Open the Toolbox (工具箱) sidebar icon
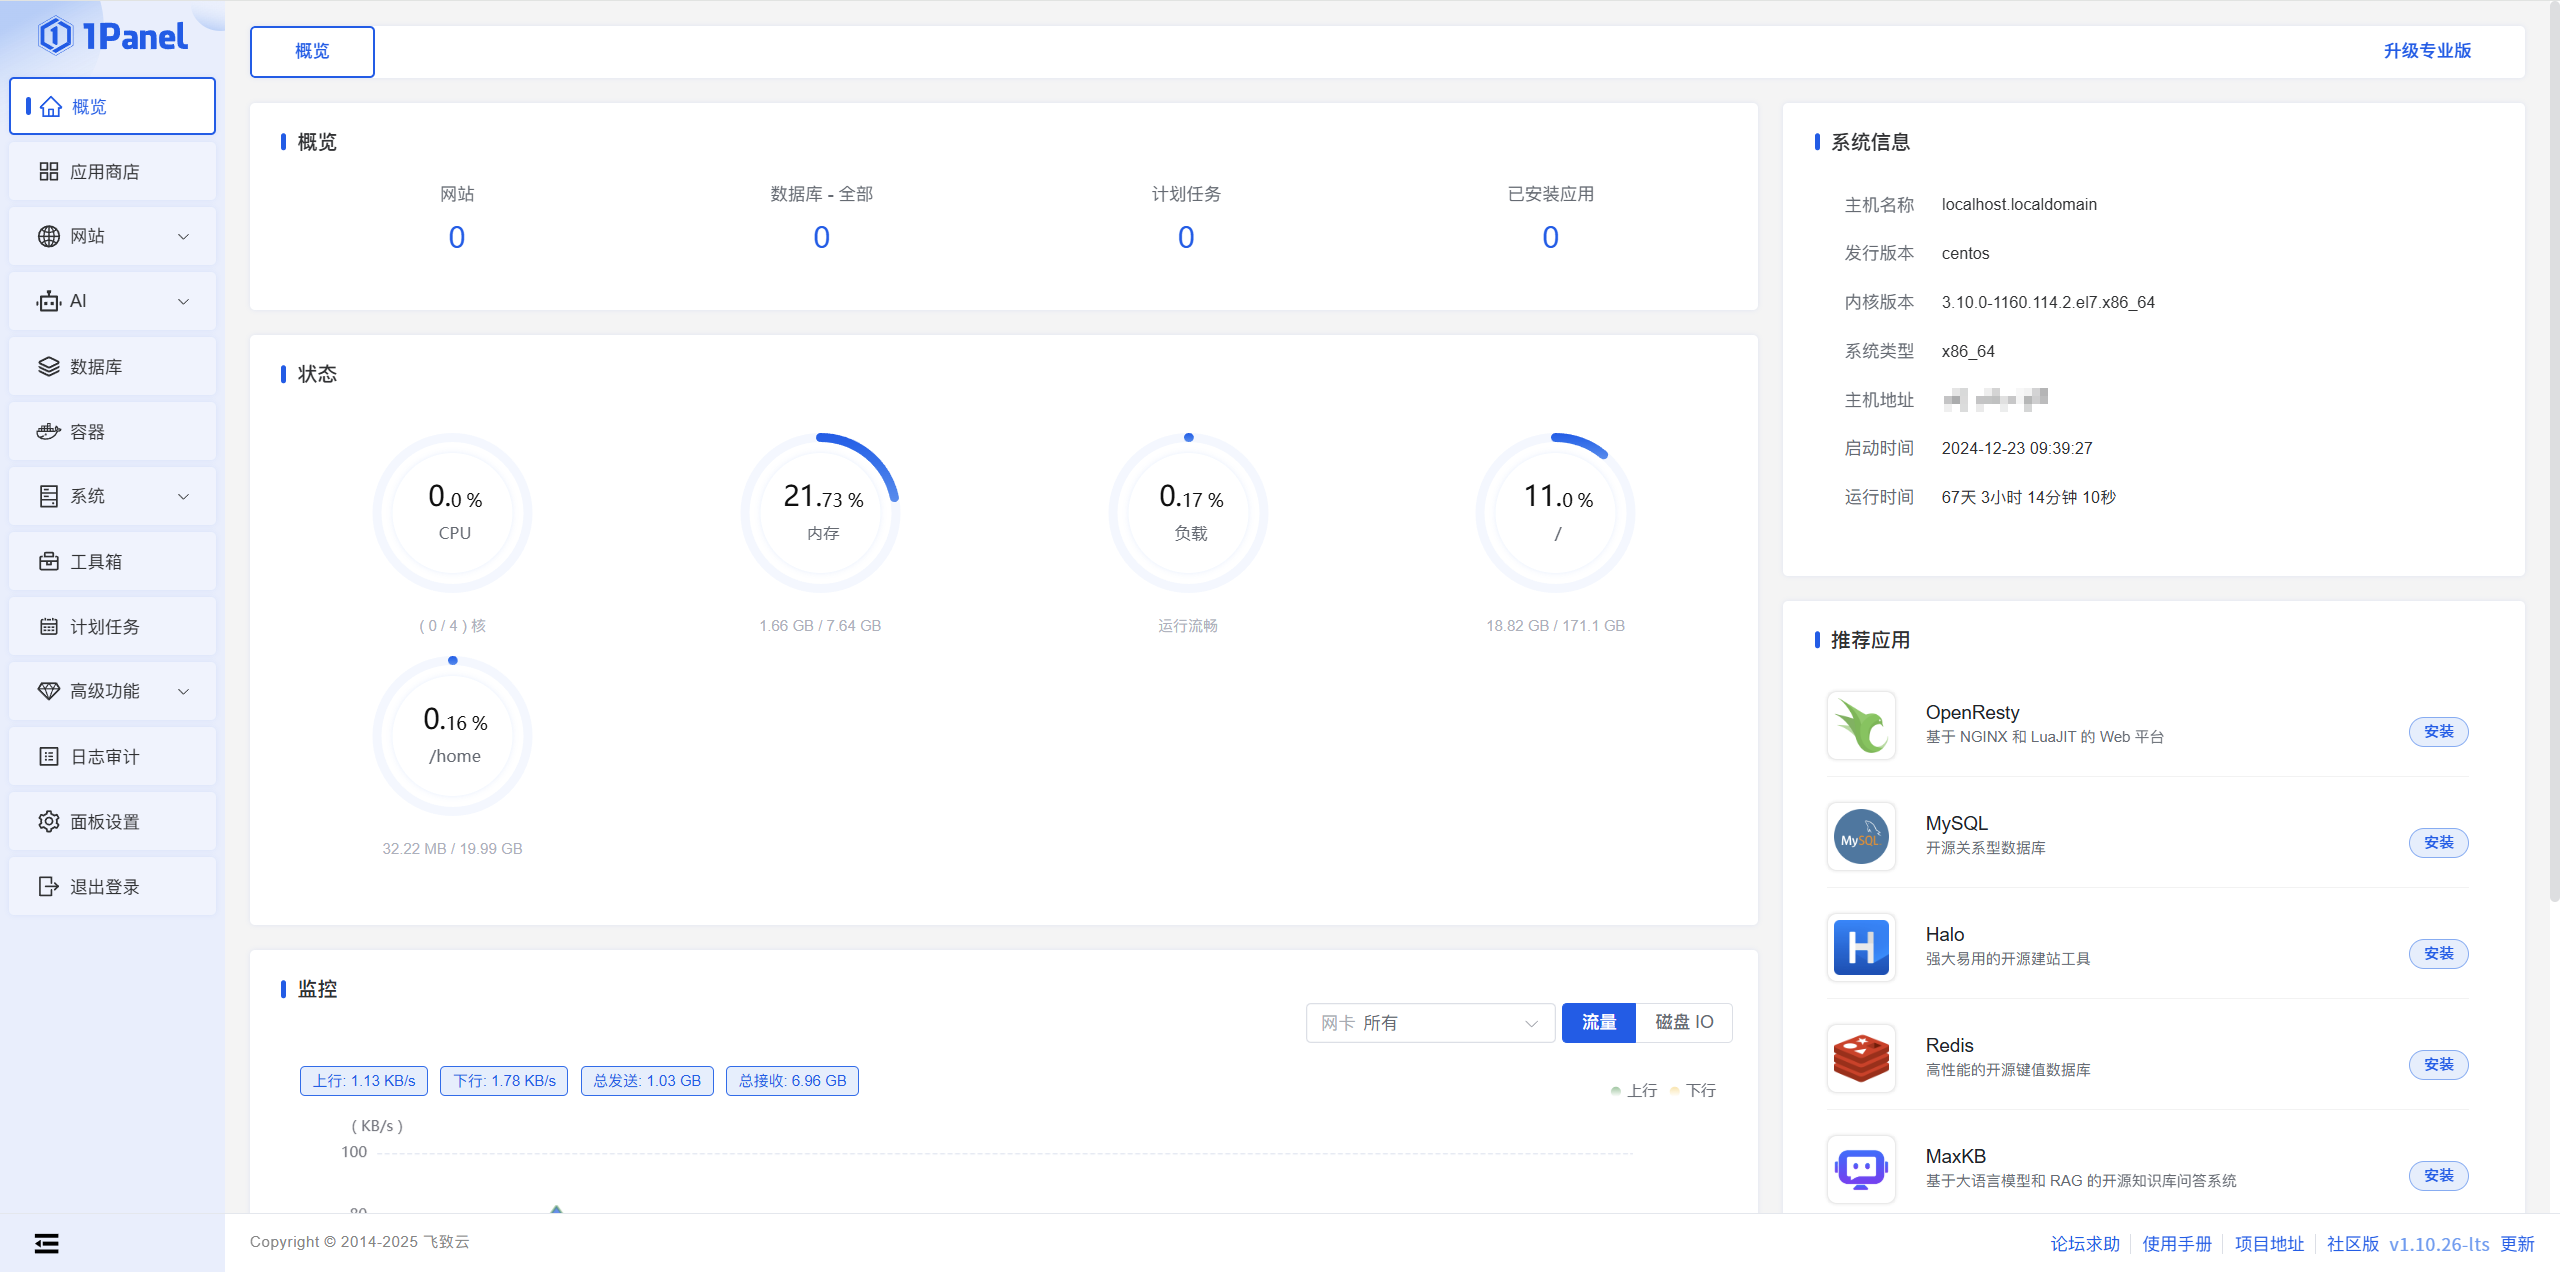The height and width of the screenshot is (1272, 2560). point(49,562)
